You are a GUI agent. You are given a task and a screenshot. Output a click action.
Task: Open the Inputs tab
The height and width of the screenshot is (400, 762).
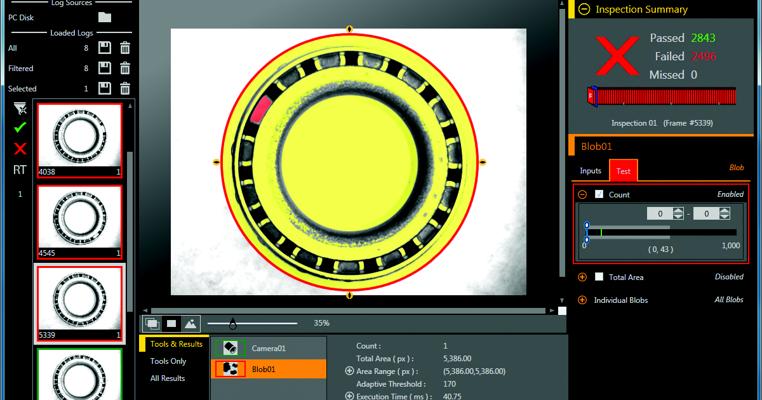pos(590,171)
